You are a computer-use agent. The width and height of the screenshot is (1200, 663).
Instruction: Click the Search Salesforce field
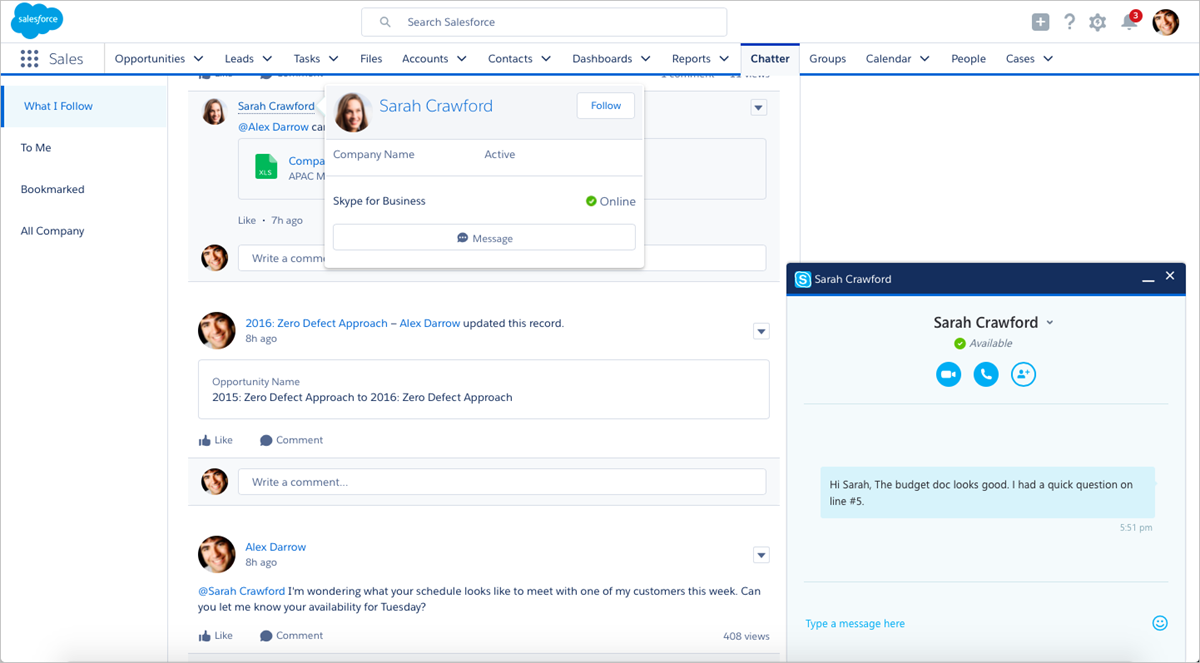(544, 22)
